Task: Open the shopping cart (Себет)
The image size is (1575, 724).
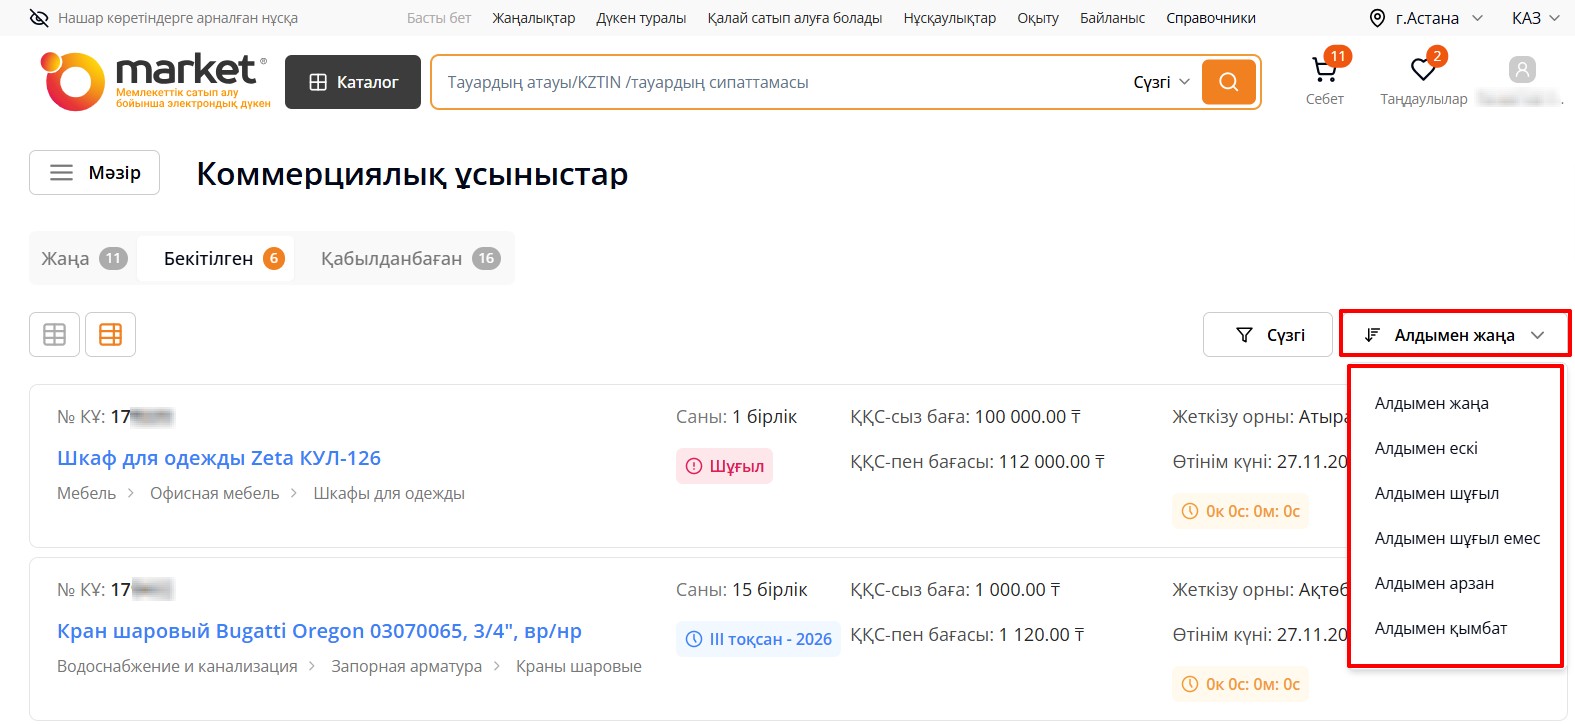Action: [x=1324, y=72]
